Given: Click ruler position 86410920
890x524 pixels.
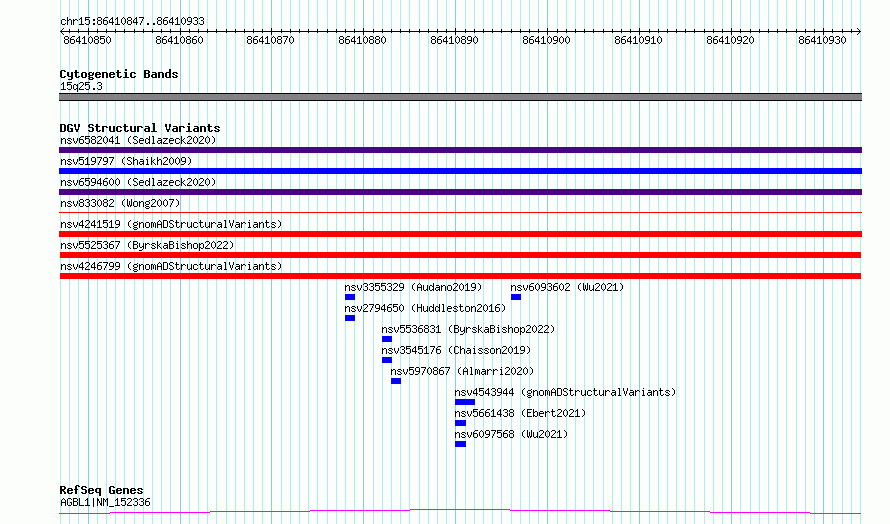Looking at the screenshot, I should pyautogui.click(x=730, y=40).
